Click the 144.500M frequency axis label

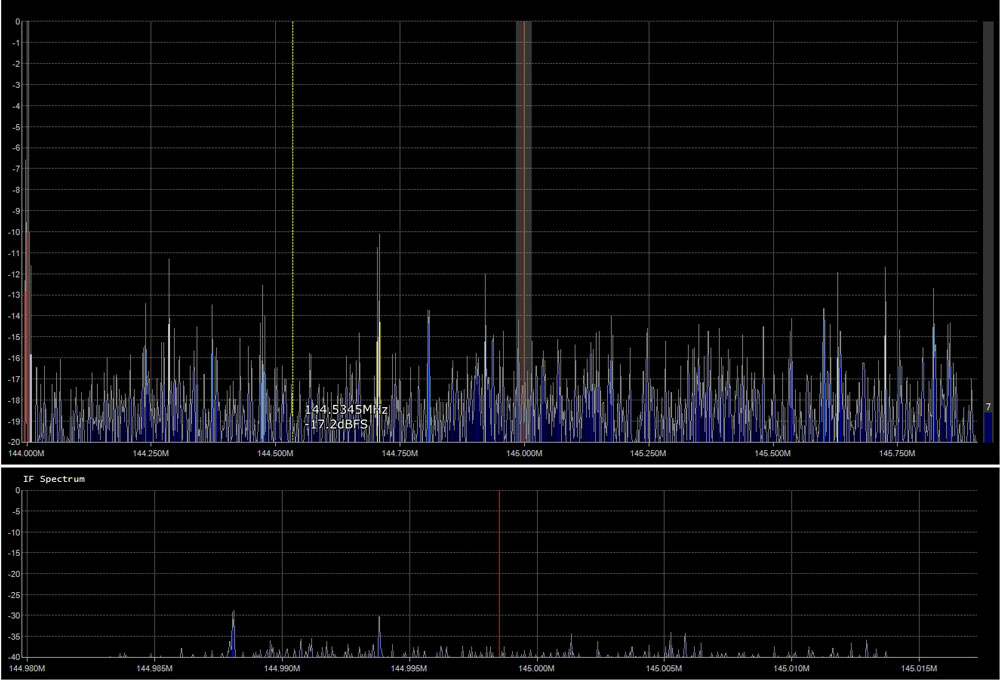(275, 453)
